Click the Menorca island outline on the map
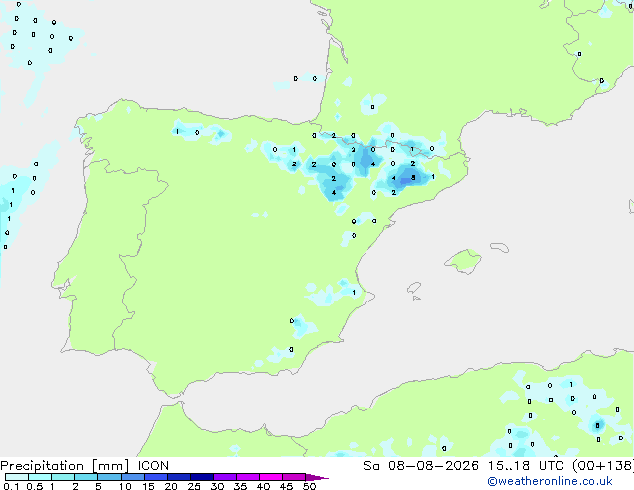 coord(500,247)
